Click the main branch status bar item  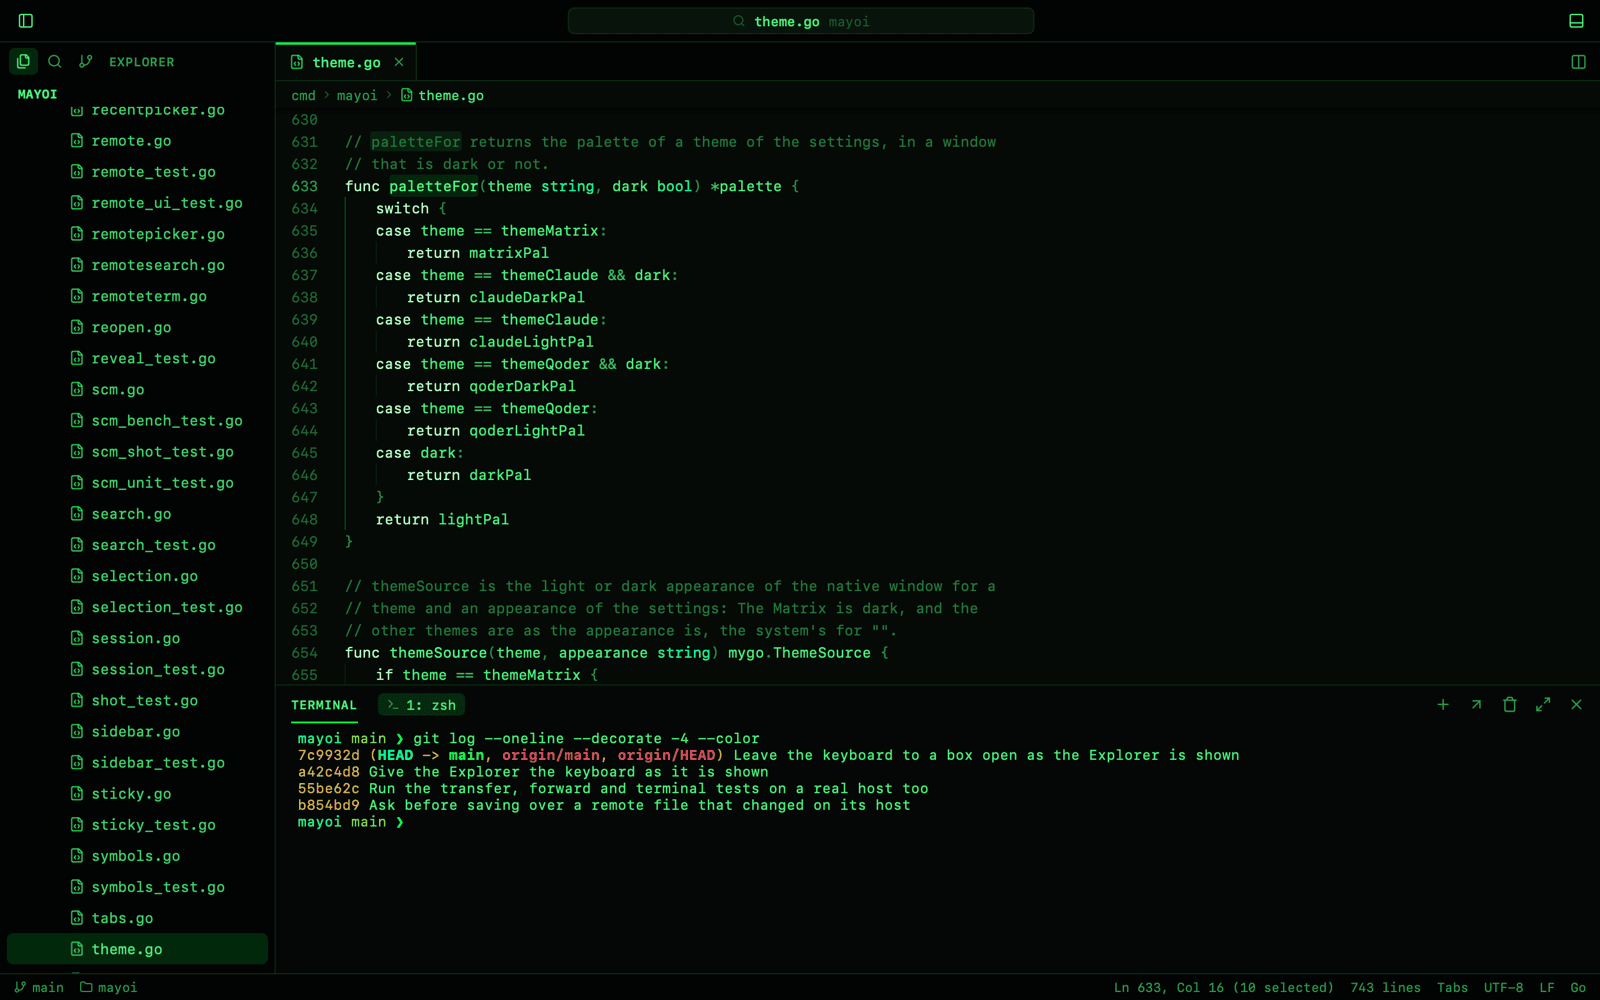pyautogui.click(x=39, y=987)
